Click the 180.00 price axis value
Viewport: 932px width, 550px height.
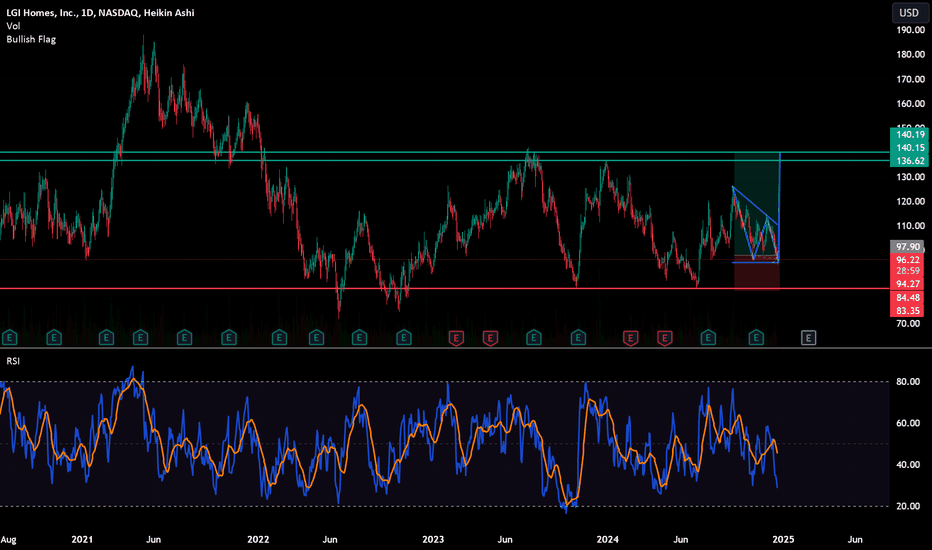click(911, 54)
